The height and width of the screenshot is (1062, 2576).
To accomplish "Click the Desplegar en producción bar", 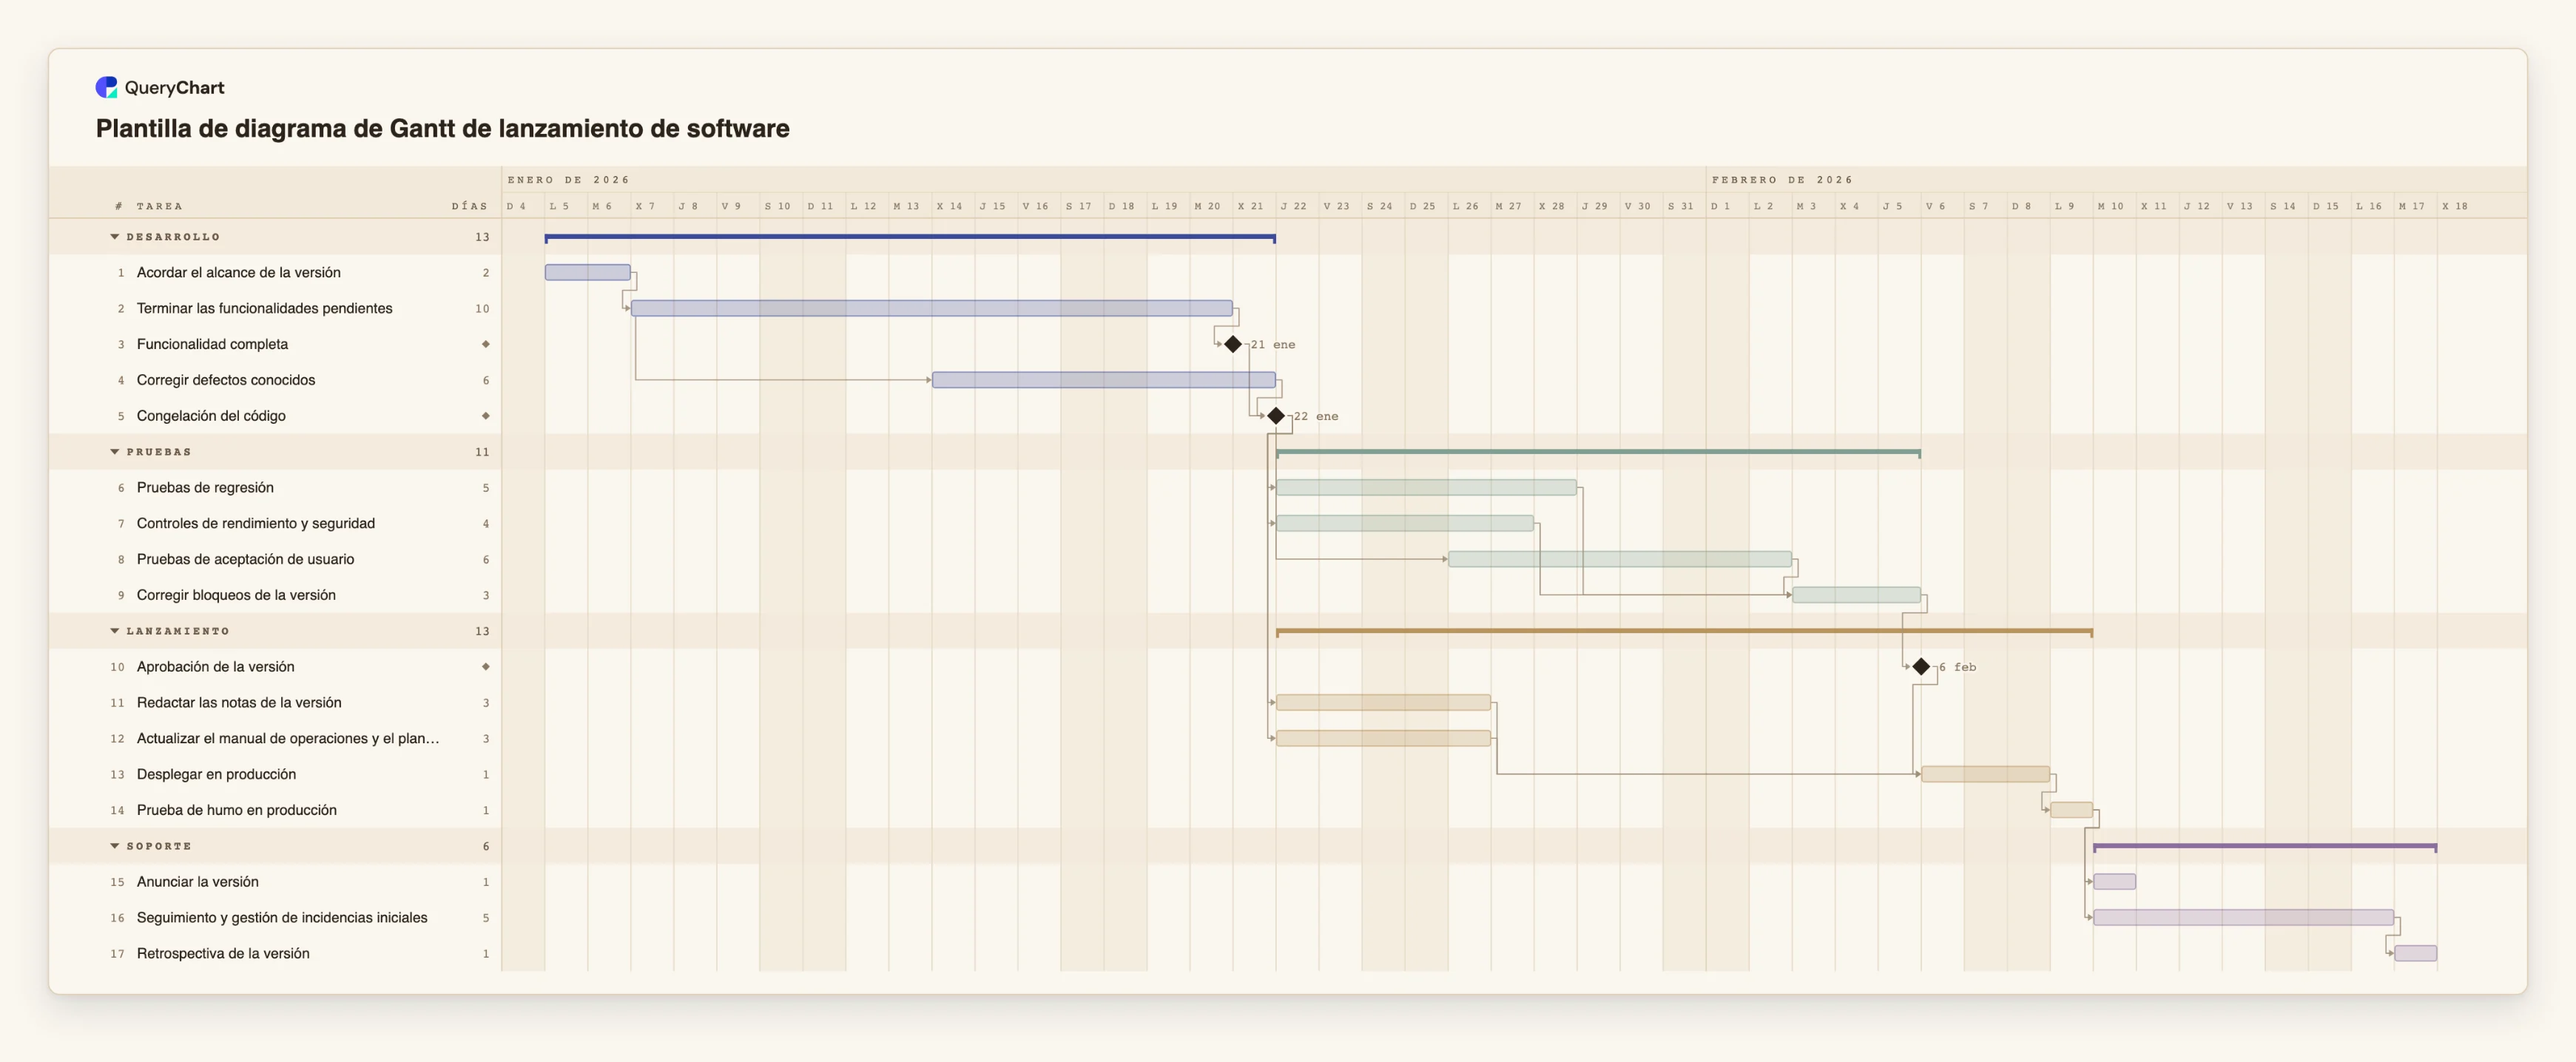I will (1986, 774).
